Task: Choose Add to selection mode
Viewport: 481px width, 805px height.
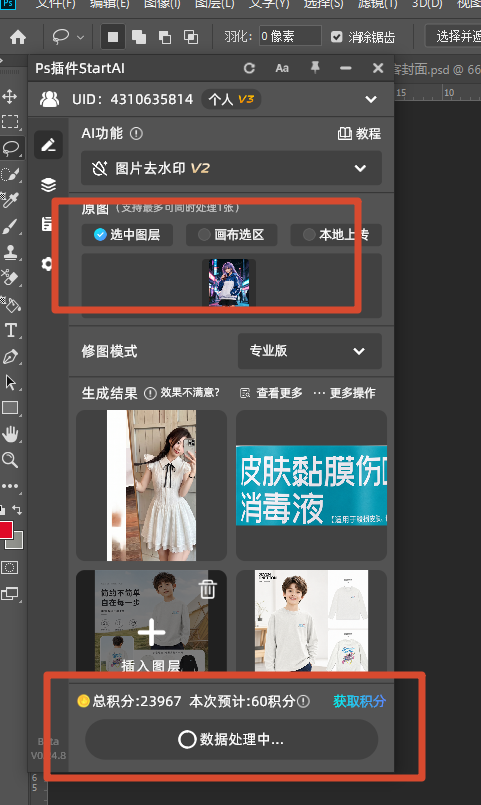Action: point(139,37)
